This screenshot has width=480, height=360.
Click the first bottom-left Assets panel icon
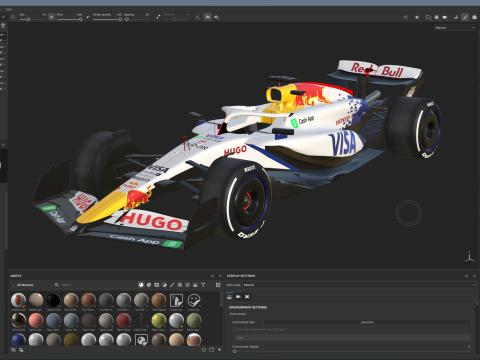click(13, 350)
